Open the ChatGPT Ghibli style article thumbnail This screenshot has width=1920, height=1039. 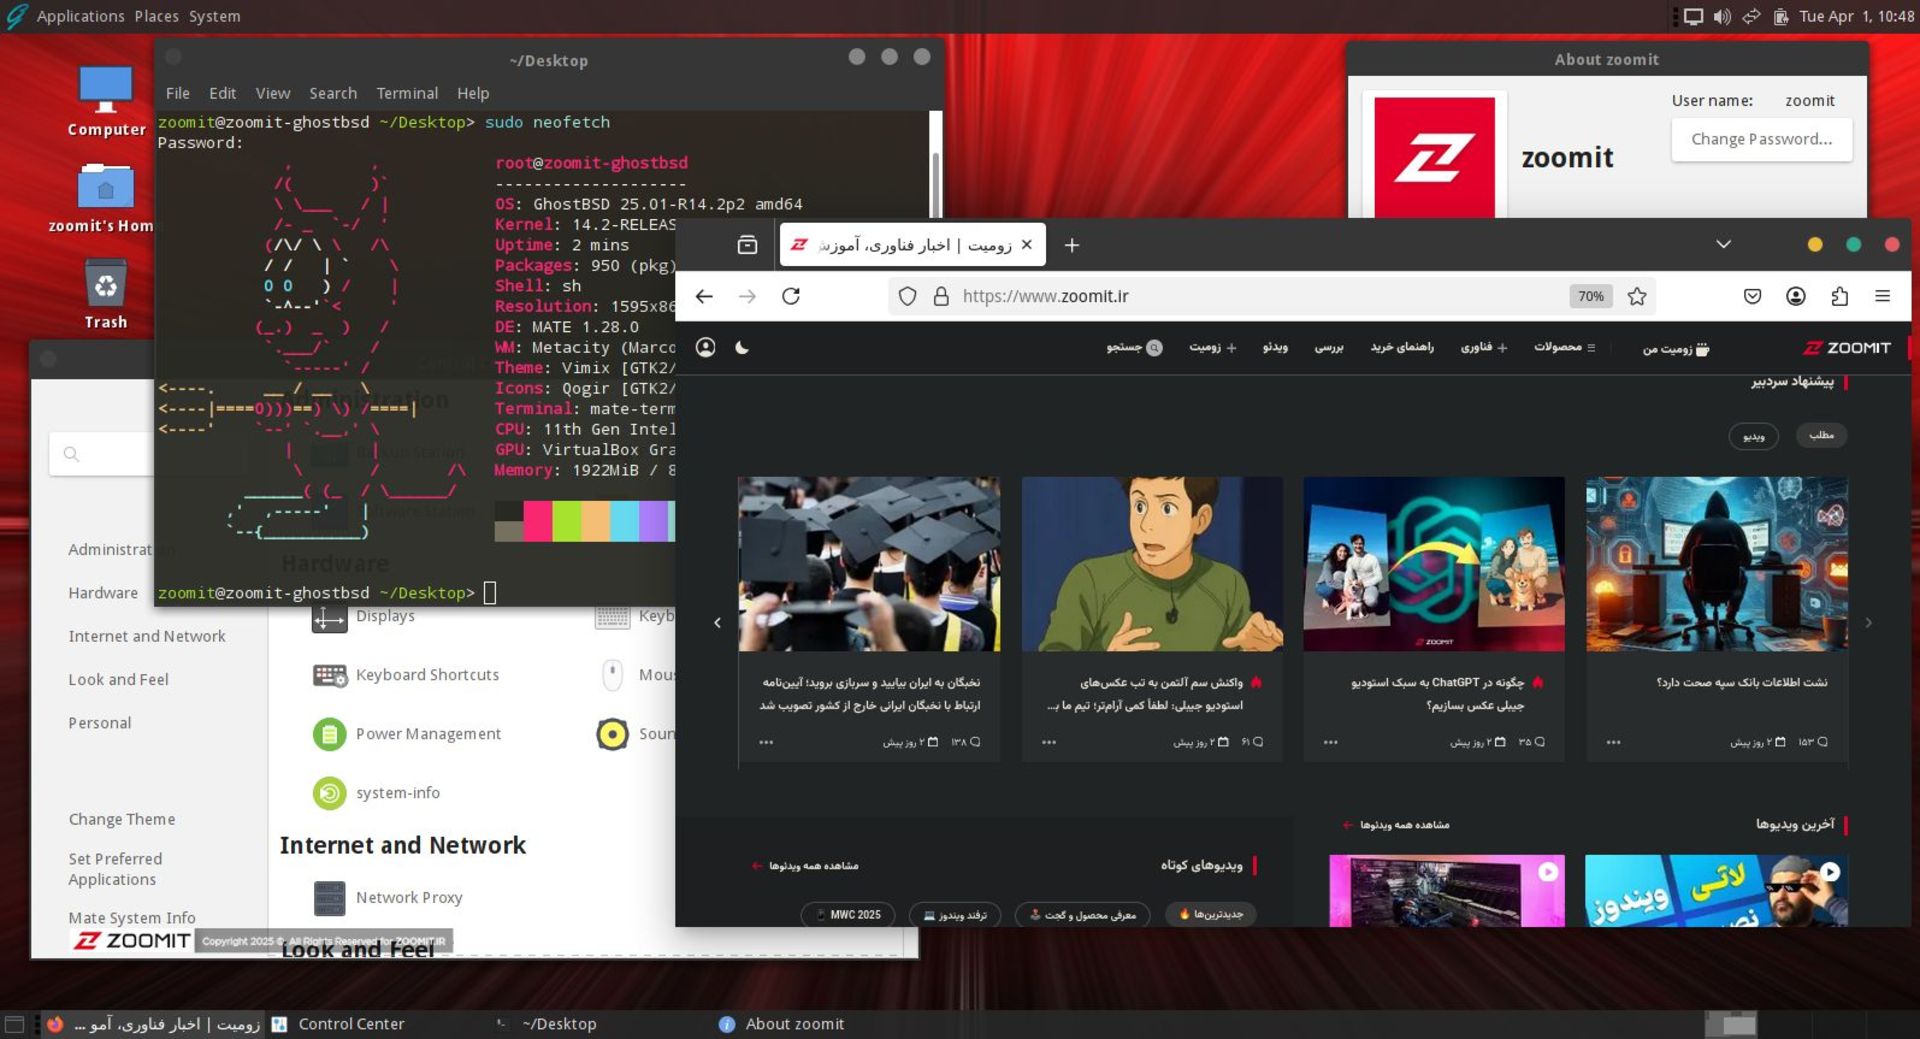pyautogui.click(x=1433, y=564)
